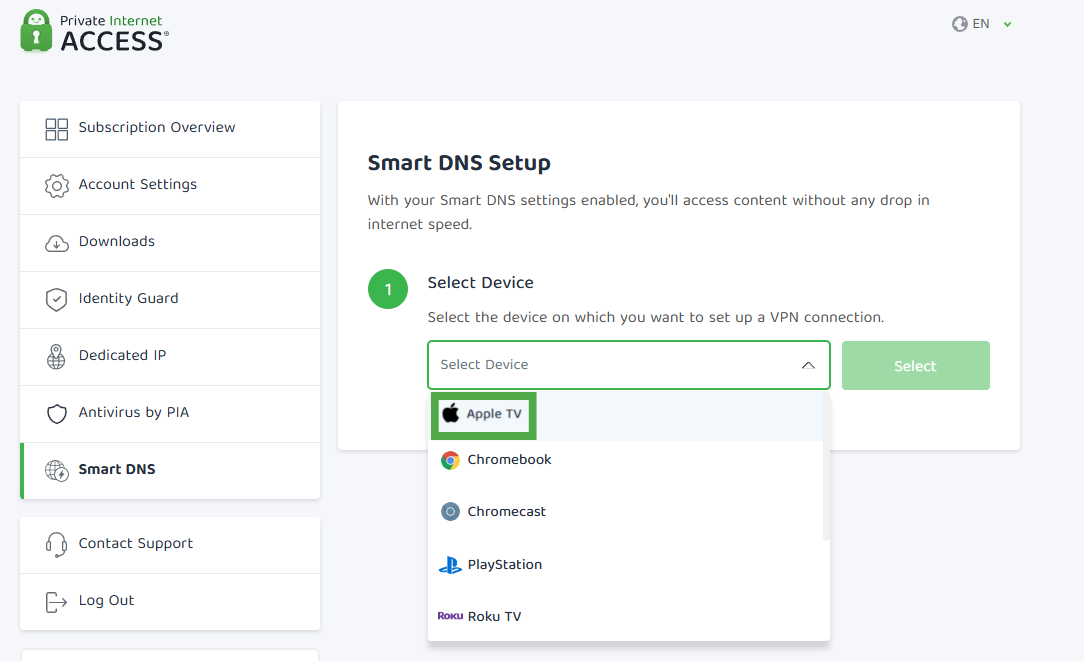The image size is (1084, 661).
Task: Click the EN language label
Action: click(x=980, y=24)
